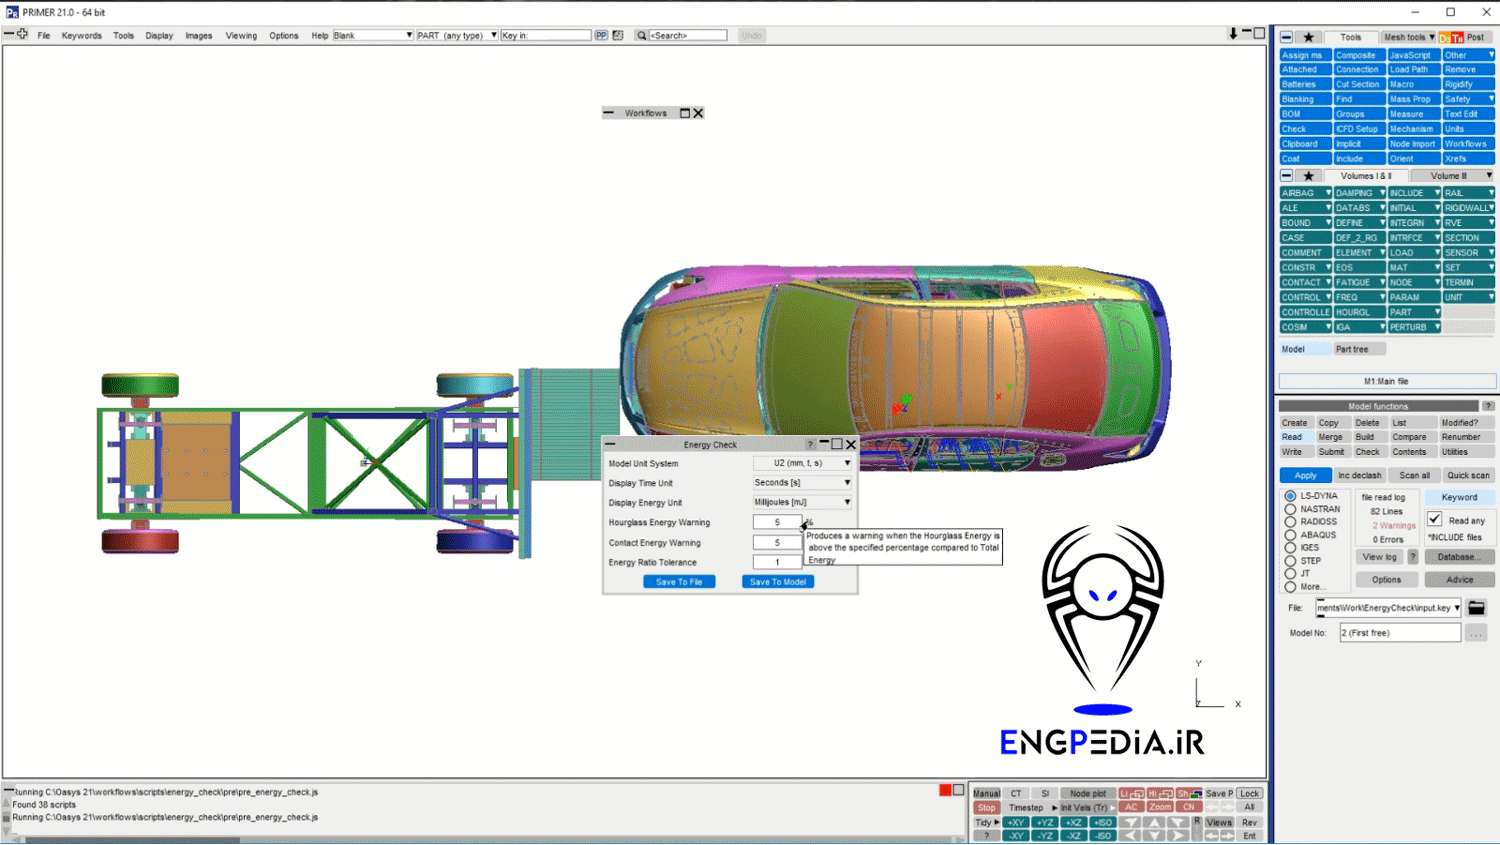Open the Blank dropdown in top toolbar
The height and width of the screenshot is (845, 1500).
[373, 36]
